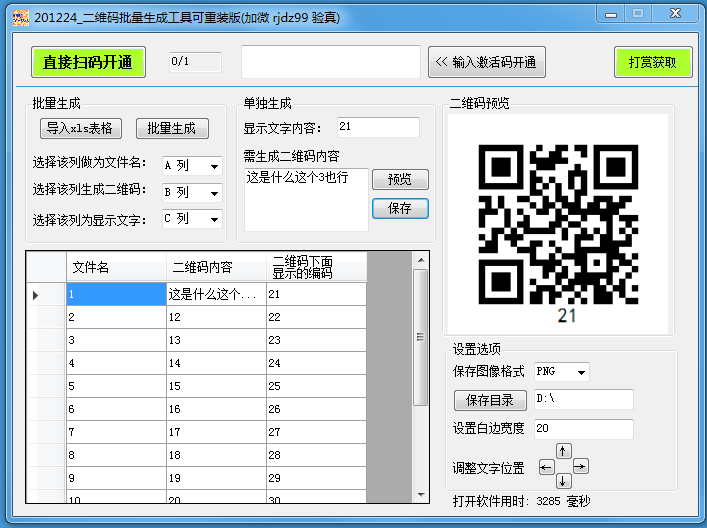Select file name cell 2 in table

[x=116, y=317]
